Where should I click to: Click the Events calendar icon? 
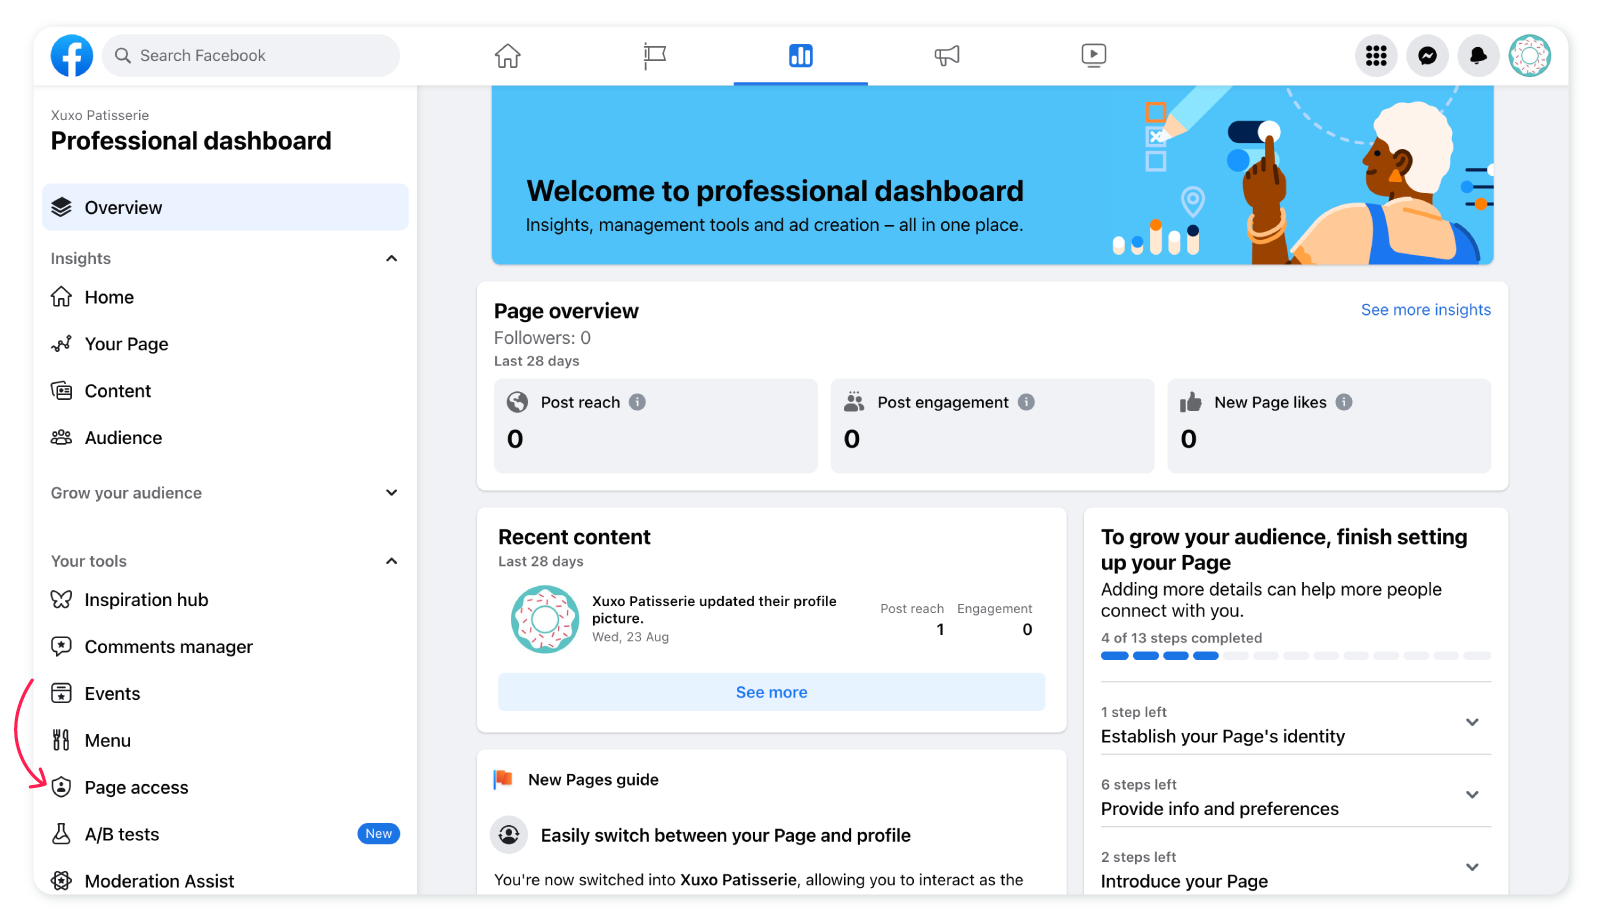(x=62, y=694)
